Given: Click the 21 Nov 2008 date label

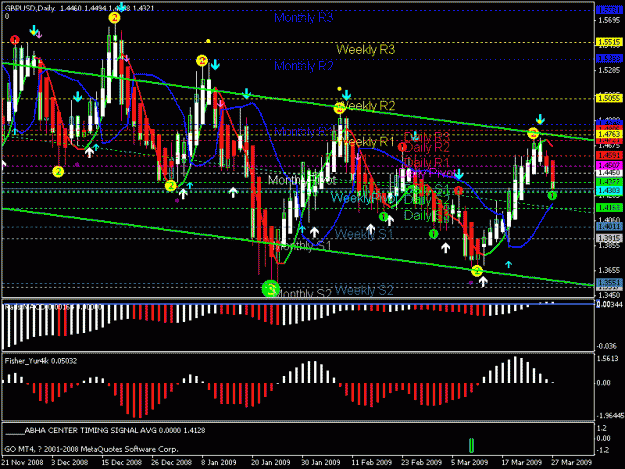Looking at the screenshot, I should (22, 463).
